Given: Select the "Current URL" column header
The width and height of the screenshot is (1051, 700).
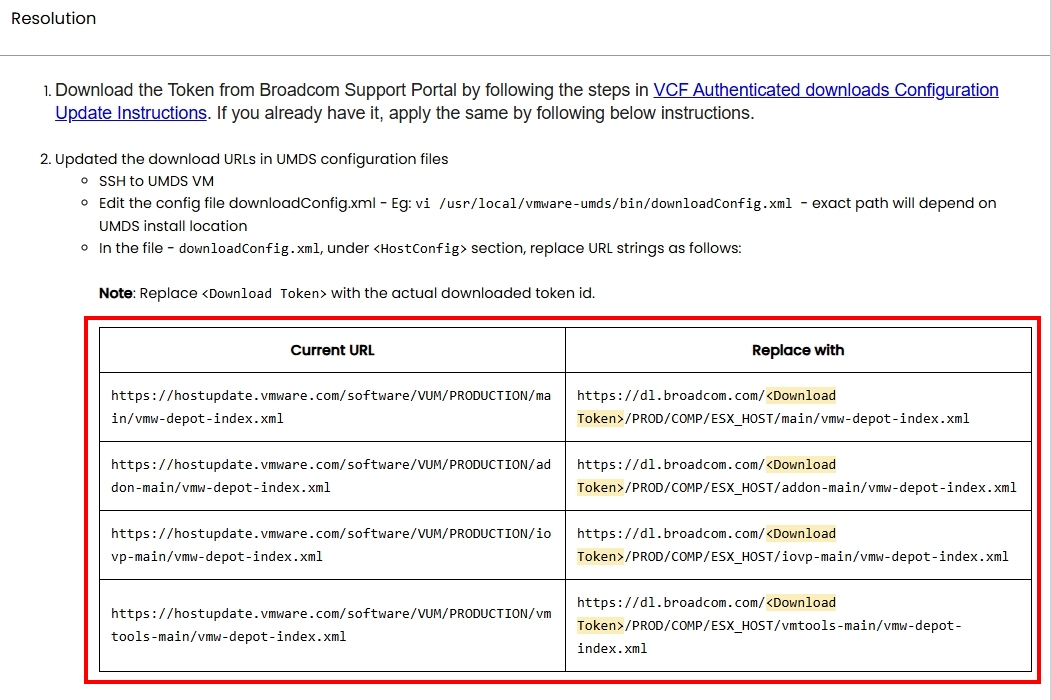Looking at the screenshot, I should tap(332, 350).
